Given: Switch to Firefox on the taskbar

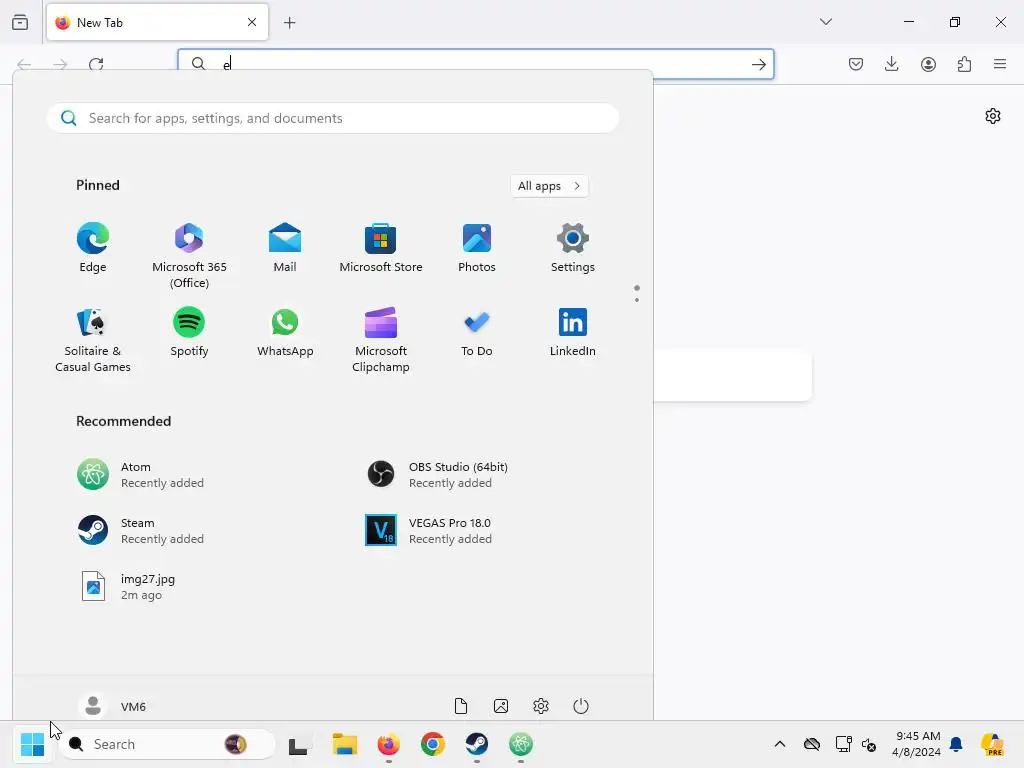Looking at the screenshot, I should pyautogui.click(x=389, y=744).
